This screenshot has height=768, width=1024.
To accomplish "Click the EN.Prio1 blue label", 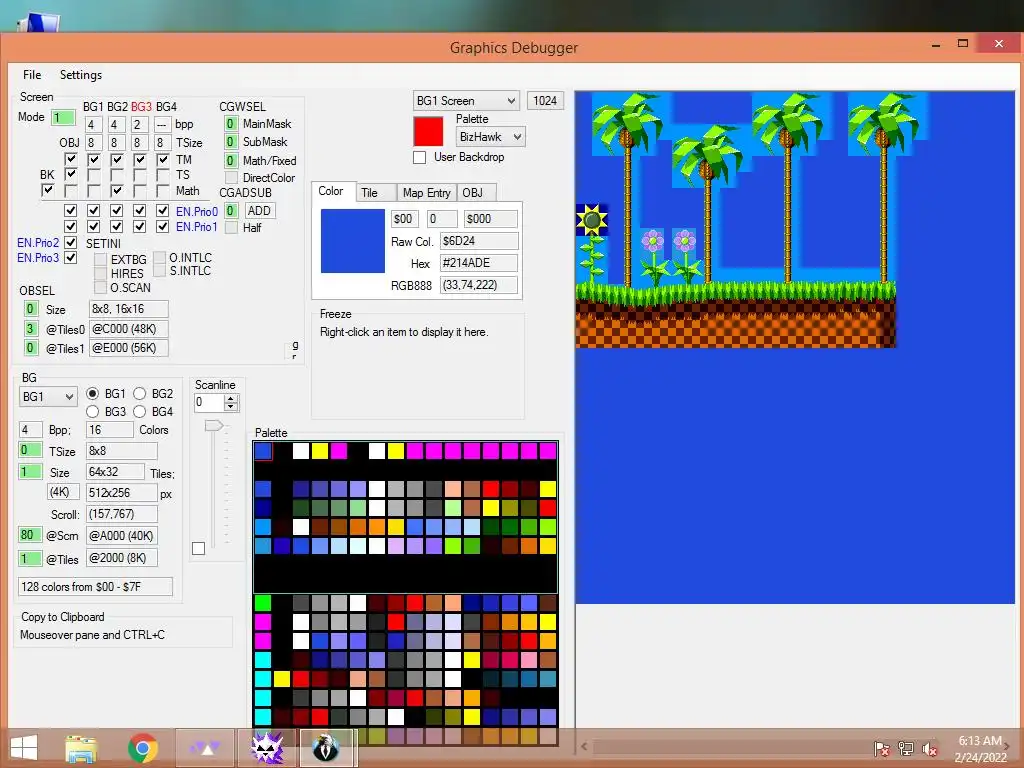I will coord(197,227).
